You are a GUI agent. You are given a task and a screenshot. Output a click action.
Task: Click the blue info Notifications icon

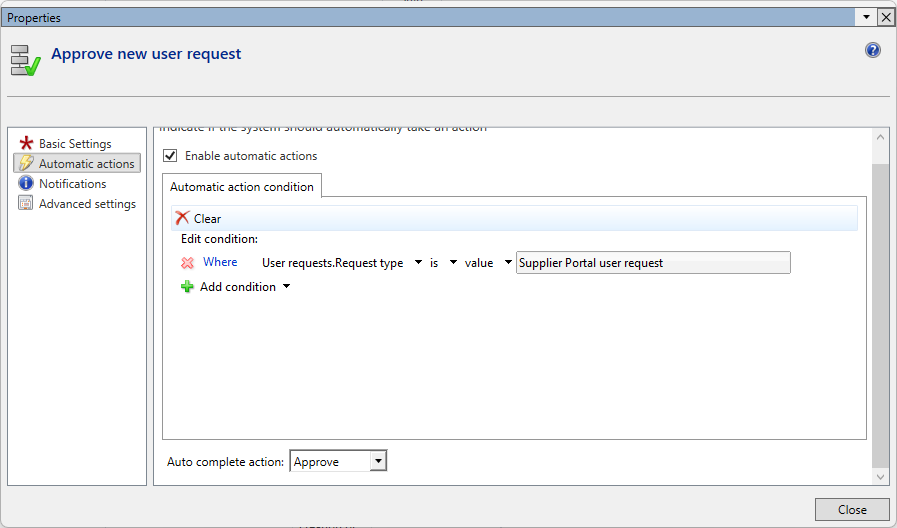click(x=26, y=183)
